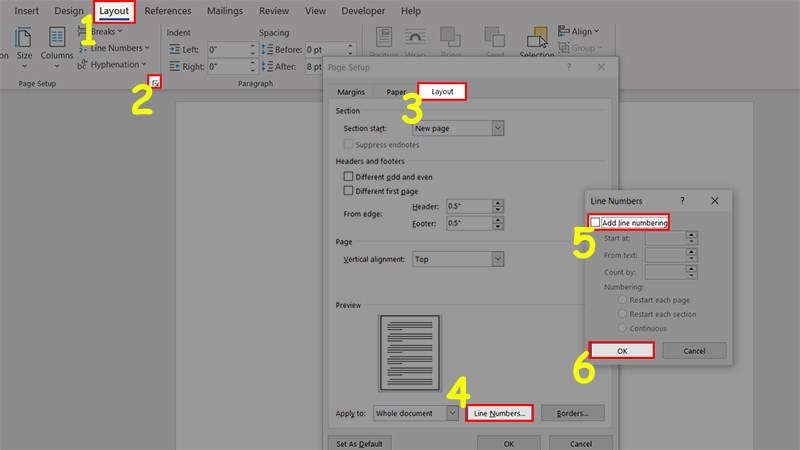Screen dimensions: 800x450
Task: Click the Line Numbers... button
Action: [x=499, y=413]
